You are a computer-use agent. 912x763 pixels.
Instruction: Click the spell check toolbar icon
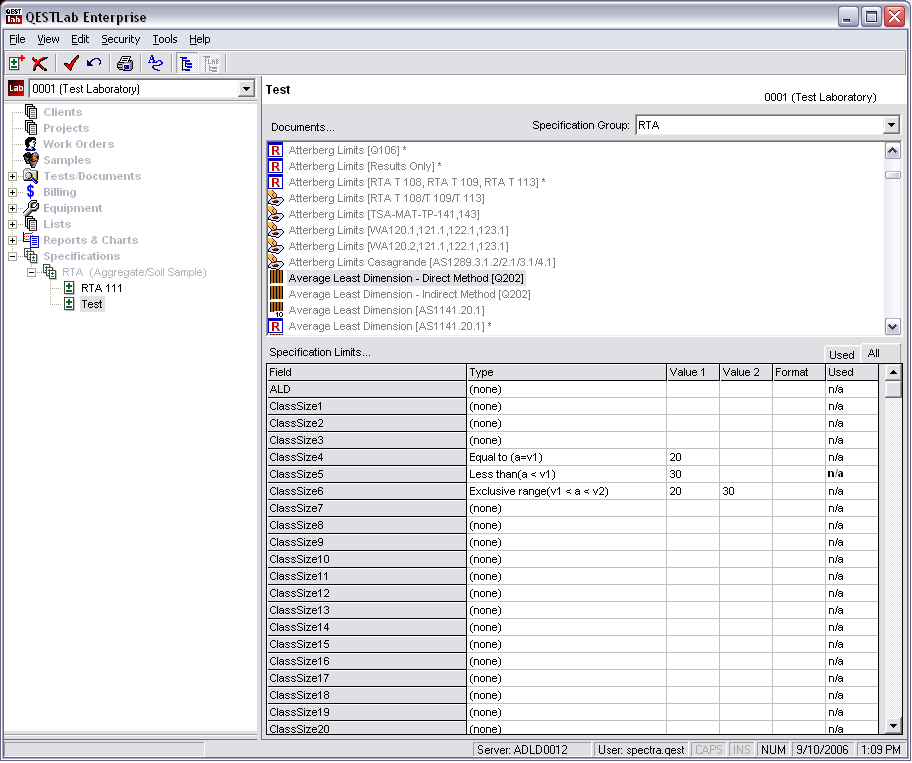(x=155, y=64)
